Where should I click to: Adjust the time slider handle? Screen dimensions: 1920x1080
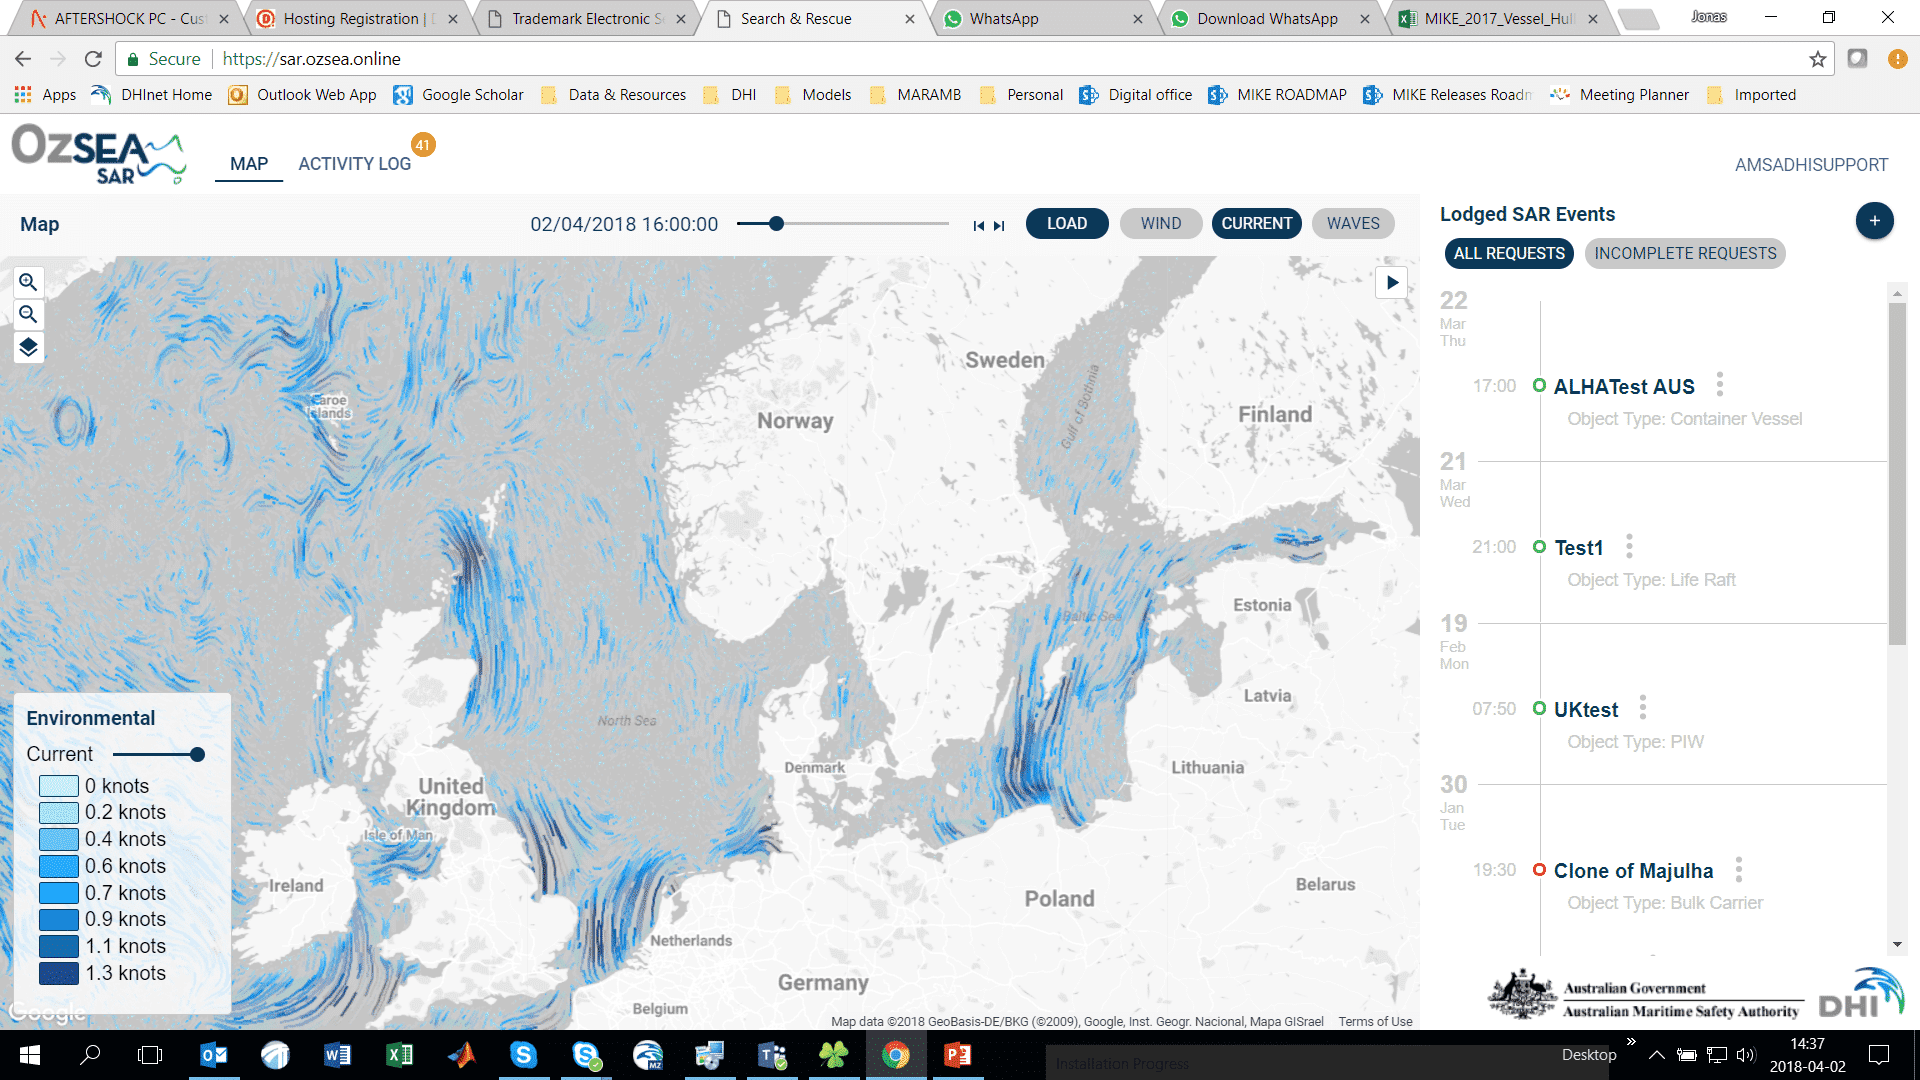click(x=776, y=224)
